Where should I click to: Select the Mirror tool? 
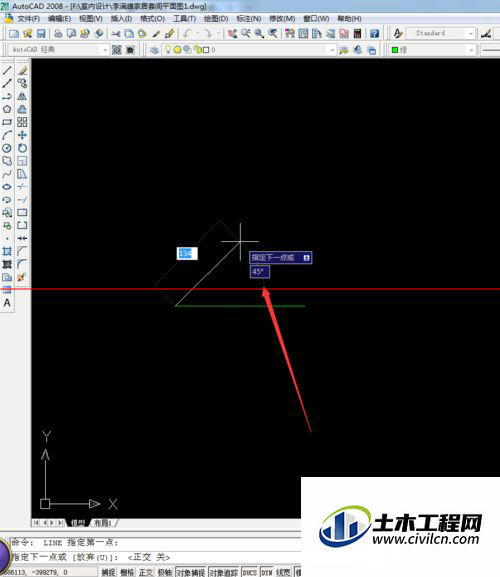(22, 96)
